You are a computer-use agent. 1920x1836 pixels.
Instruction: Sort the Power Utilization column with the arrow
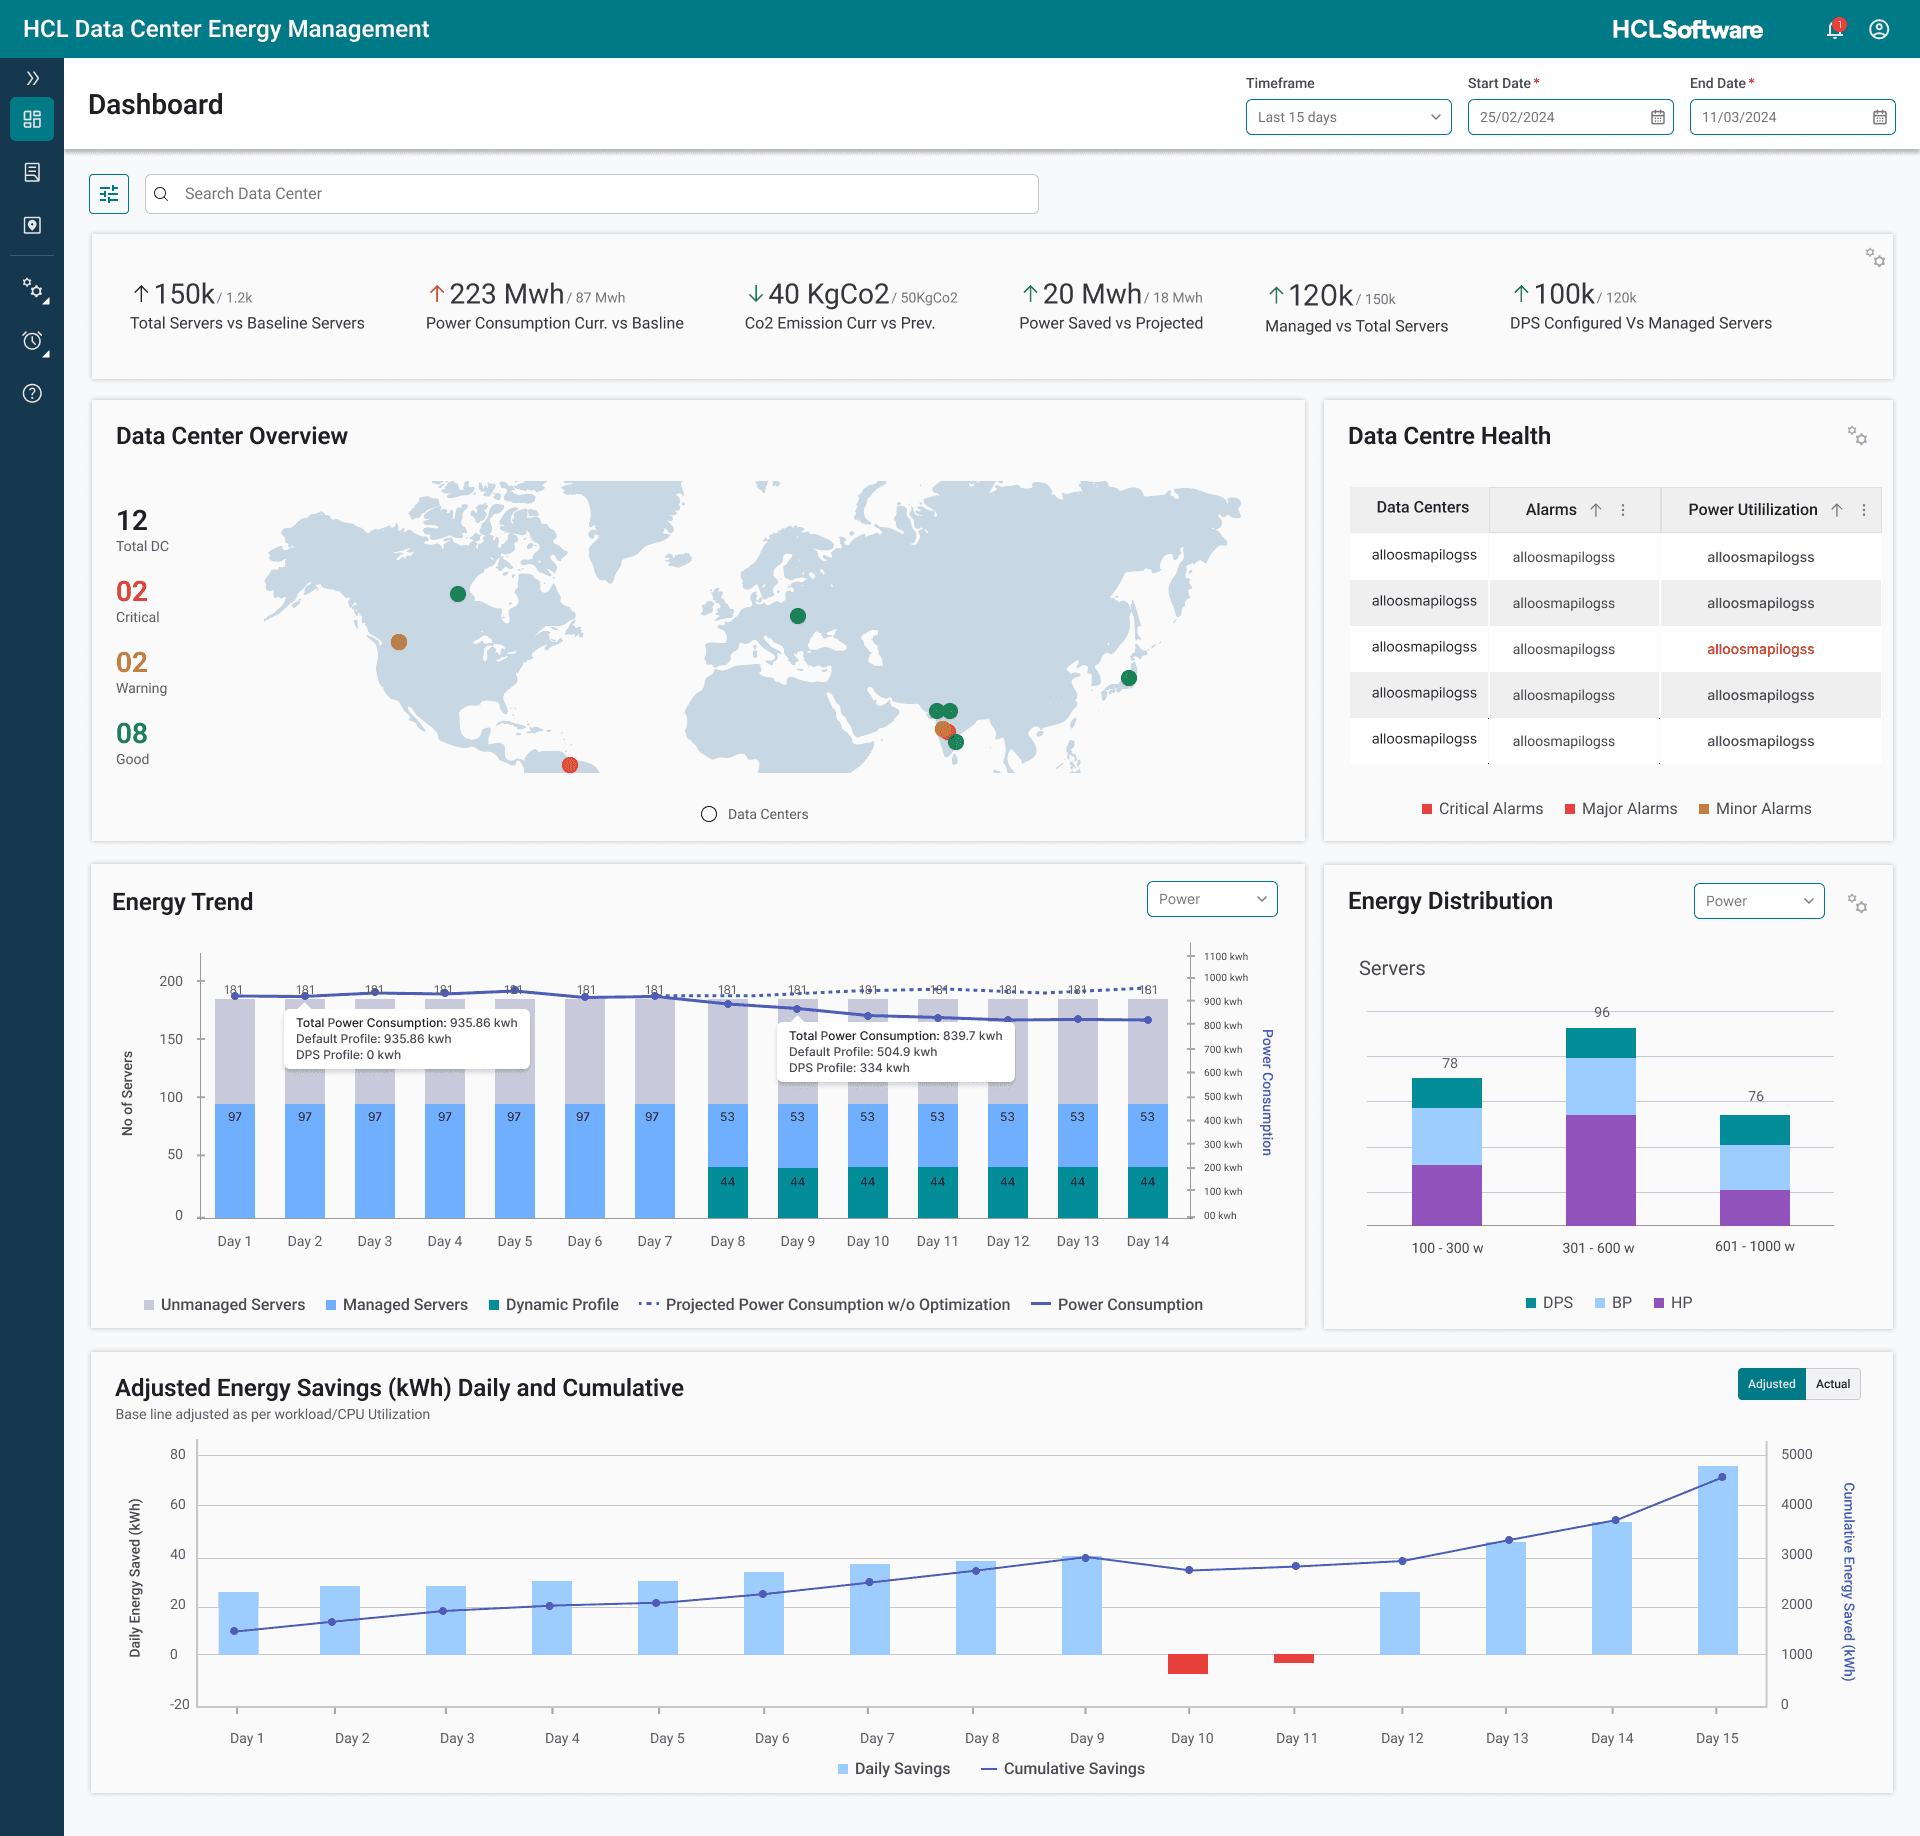[1837, 510]
